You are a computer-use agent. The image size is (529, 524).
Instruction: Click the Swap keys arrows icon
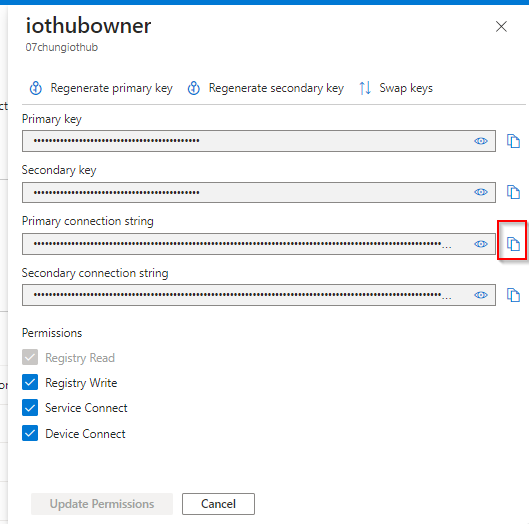[x=365, y=88]
